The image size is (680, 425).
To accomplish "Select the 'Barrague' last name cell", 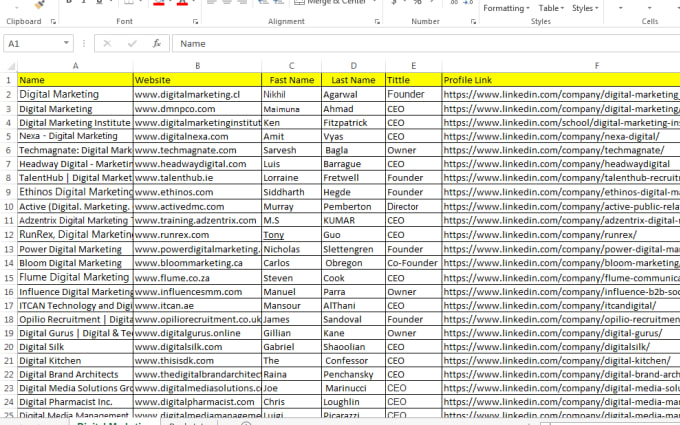I will click(x=353, y=164).
